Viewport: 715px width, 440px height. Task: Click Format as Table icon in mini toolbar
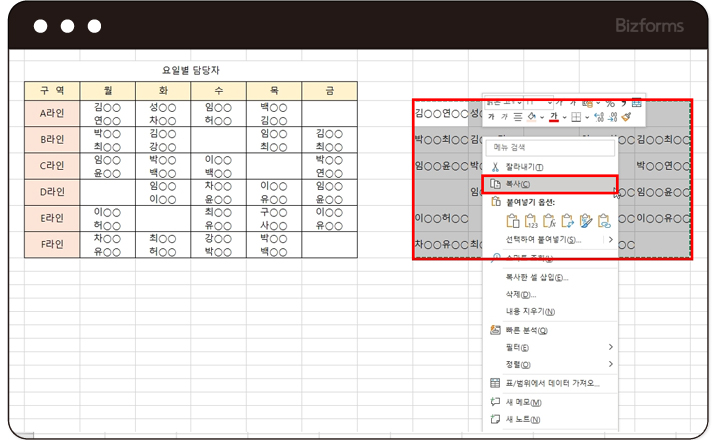click(637, 103)
